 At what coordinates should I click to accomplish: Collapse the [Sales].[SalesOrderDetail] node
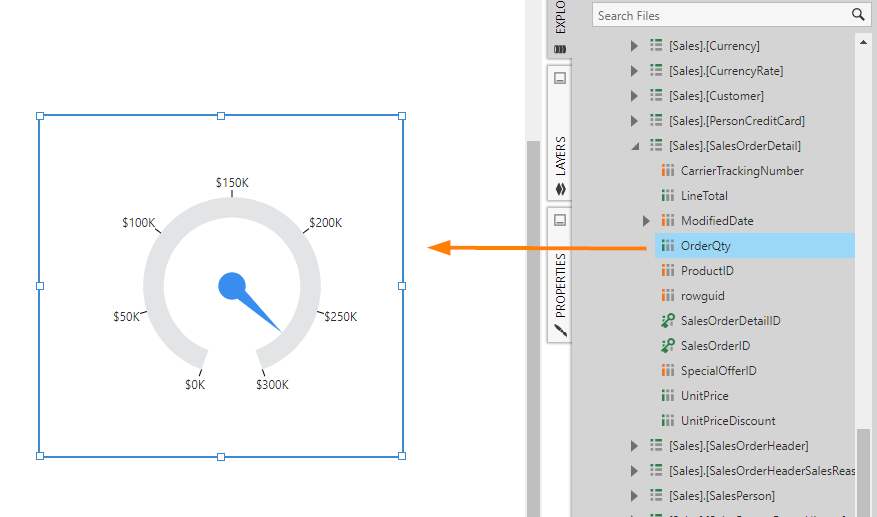(634, 146)
